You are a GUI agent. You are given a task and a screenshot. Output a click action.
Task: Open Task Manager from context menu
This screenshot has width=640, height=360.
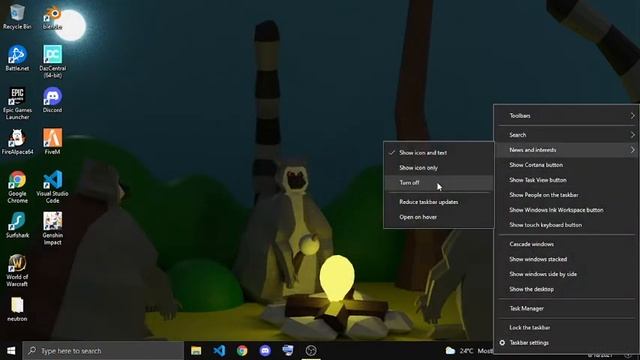tap(567, 309)
